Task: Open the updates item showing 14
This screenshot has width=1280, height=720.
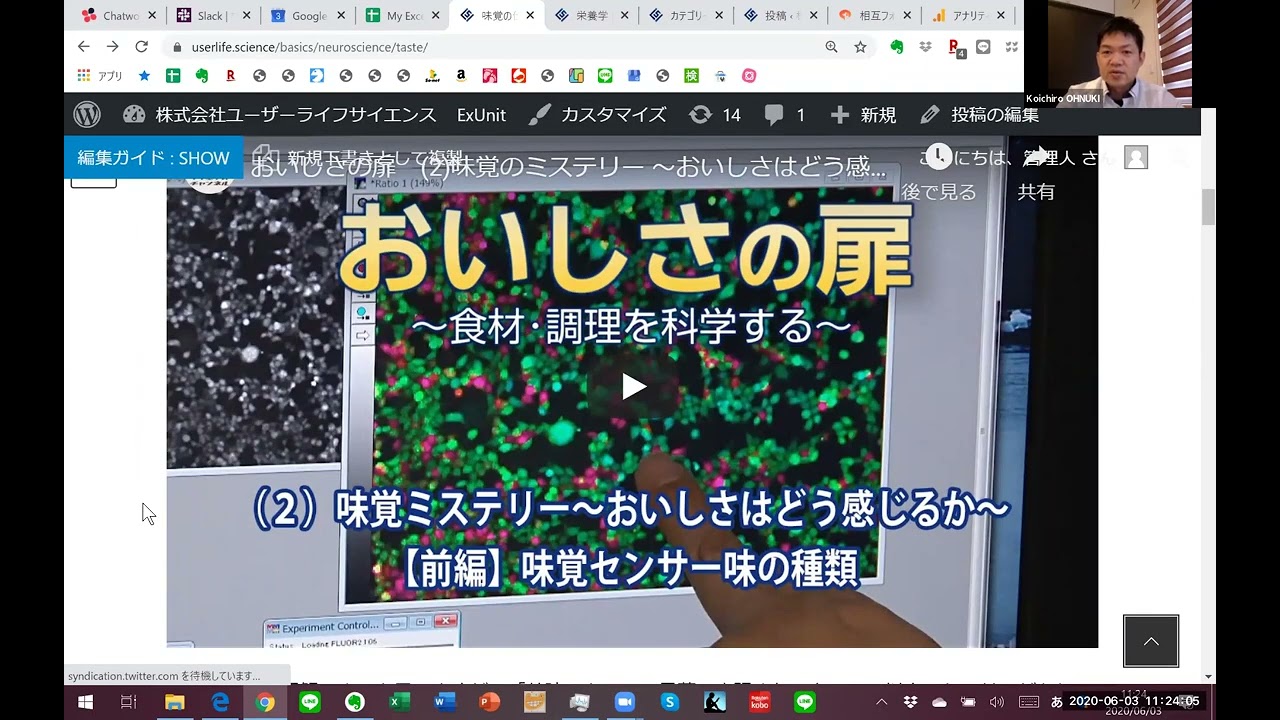Action: [715, 115]
